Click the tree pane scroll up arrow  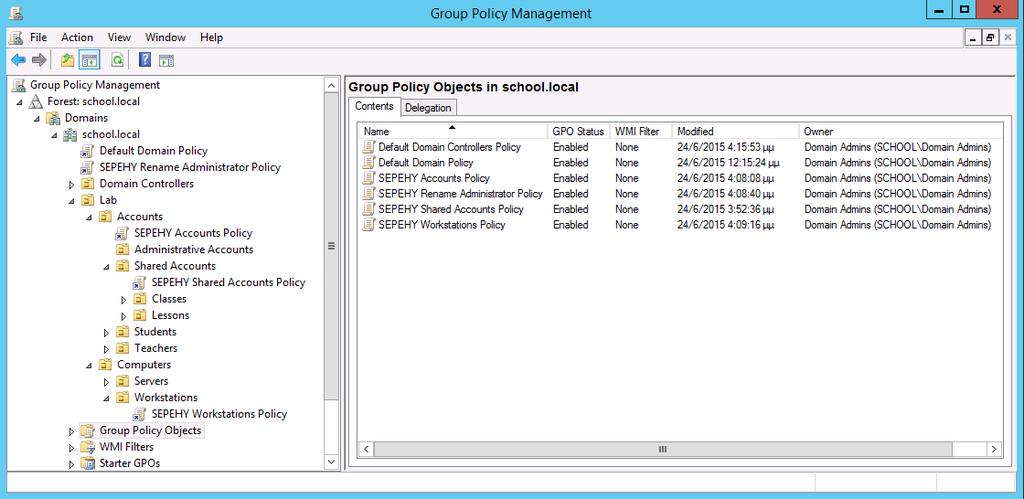[331, 86]
